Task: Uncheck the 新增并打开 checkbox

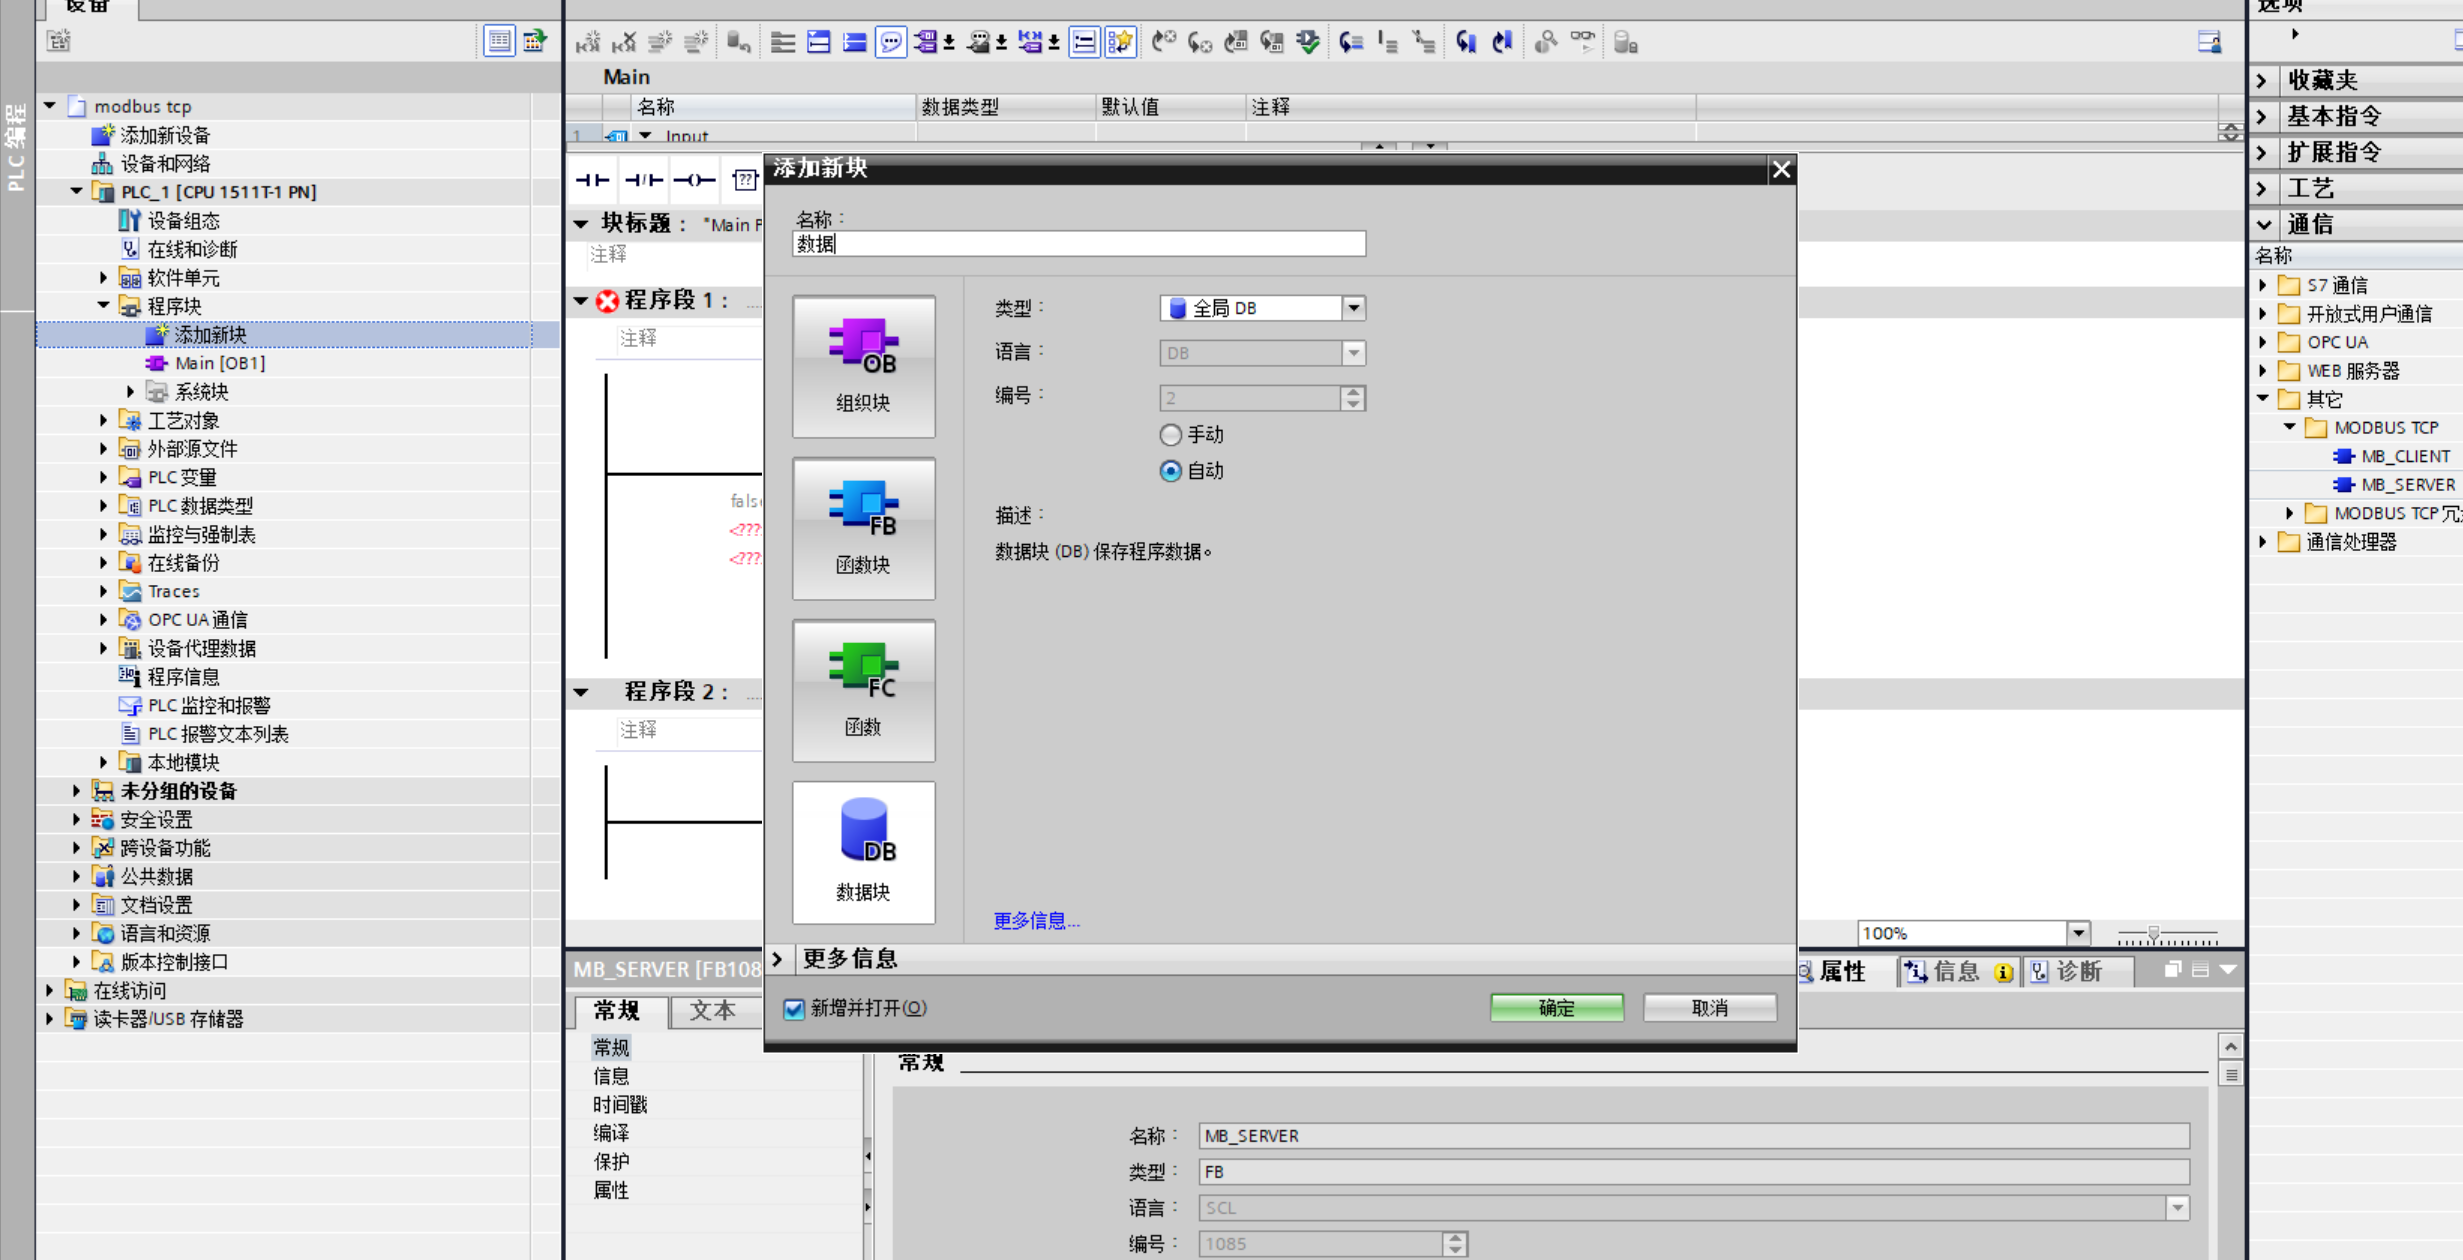Action: [x=794, y=1008]
